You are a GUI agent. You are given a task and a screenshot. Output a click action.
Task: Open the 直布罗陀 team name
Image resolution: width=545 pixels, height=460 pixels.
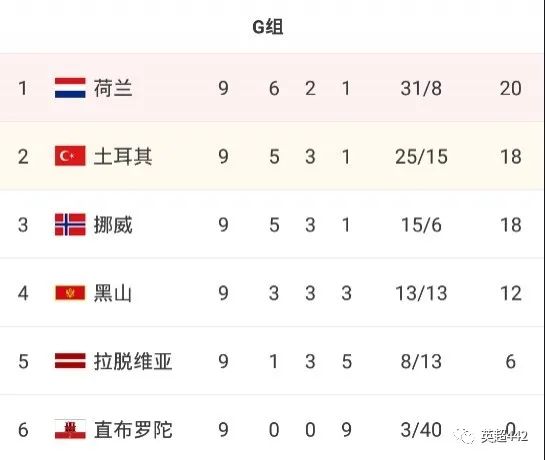coord(133,429)
